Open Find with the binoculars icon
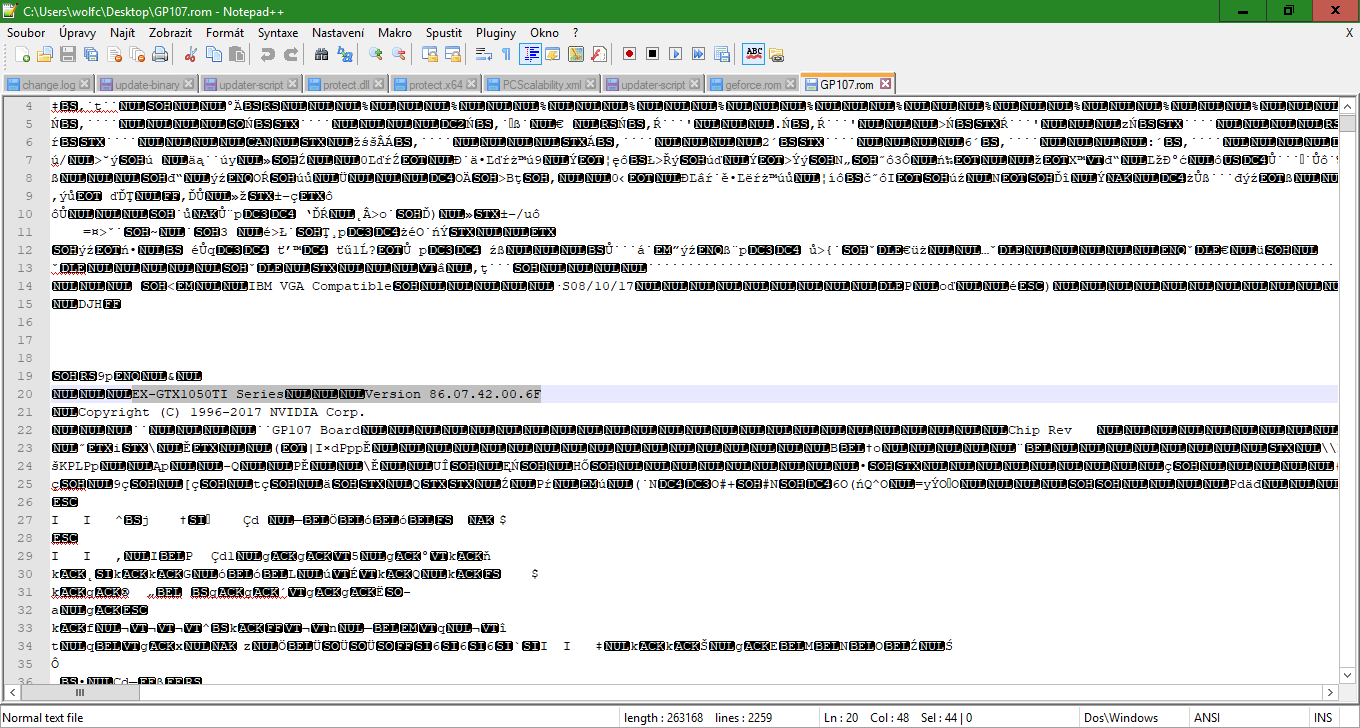The width and height of the screenshot is (1360, 728). [x=322, y=54]
